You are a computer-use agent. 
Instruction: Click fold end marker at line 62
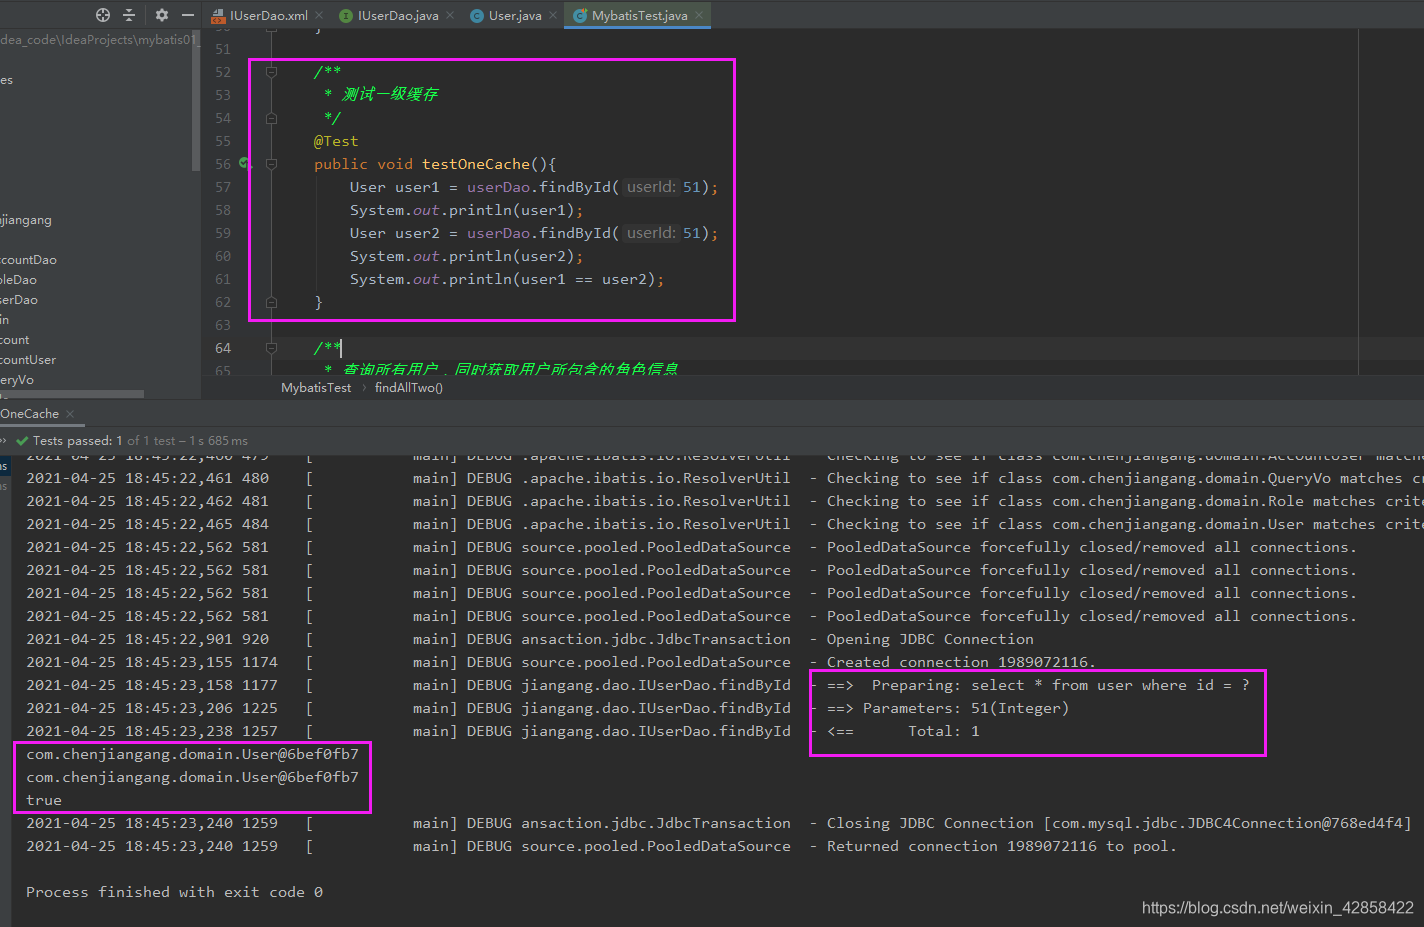(271, 302)
